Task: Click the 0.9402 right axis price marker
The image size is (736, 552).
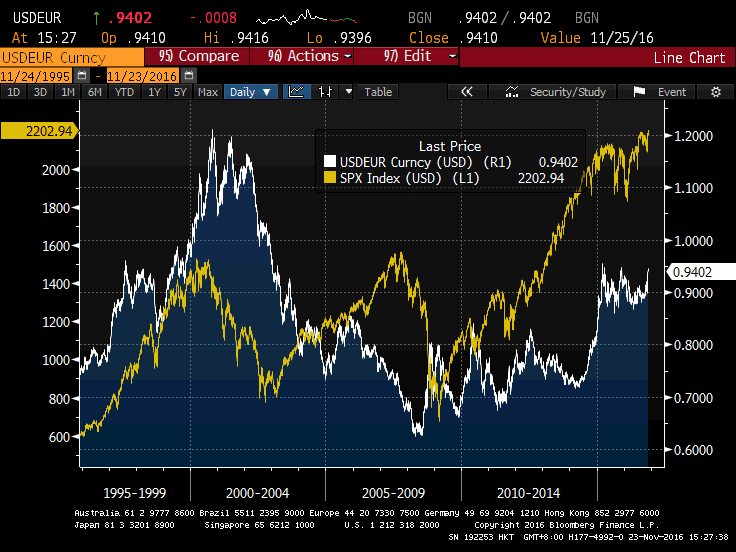Action: (701, 272)
